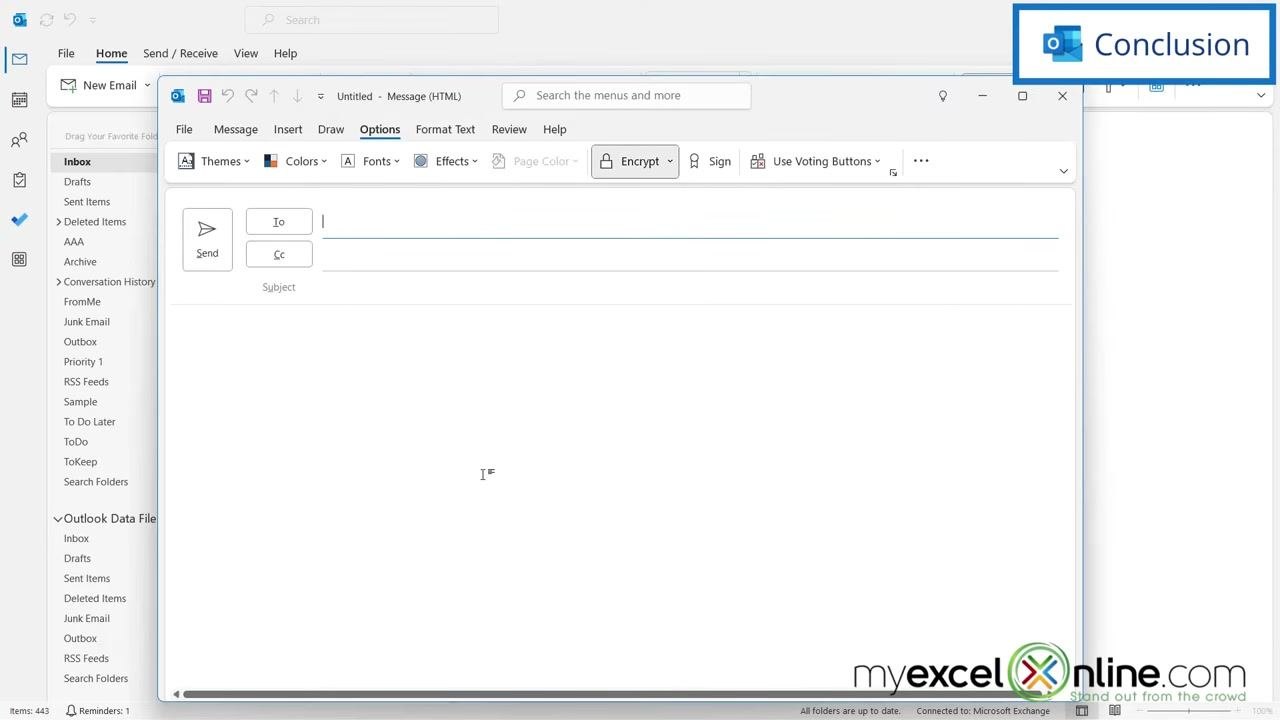This screenshot has width=1280, height=720.
Task: Select the AAA folder
Action: 74,242
